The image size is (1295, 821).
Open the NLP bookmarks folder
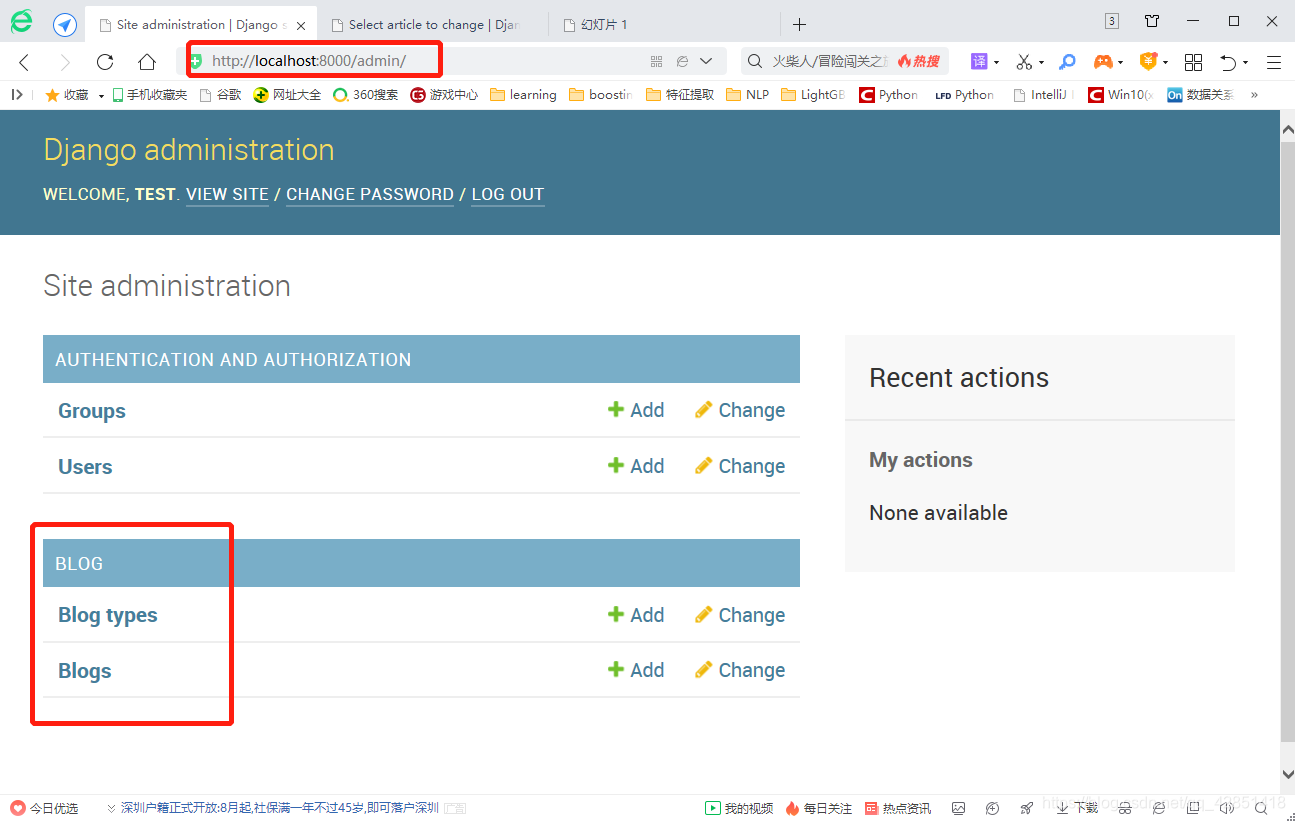pyautogui.click(x=748, y=95)
